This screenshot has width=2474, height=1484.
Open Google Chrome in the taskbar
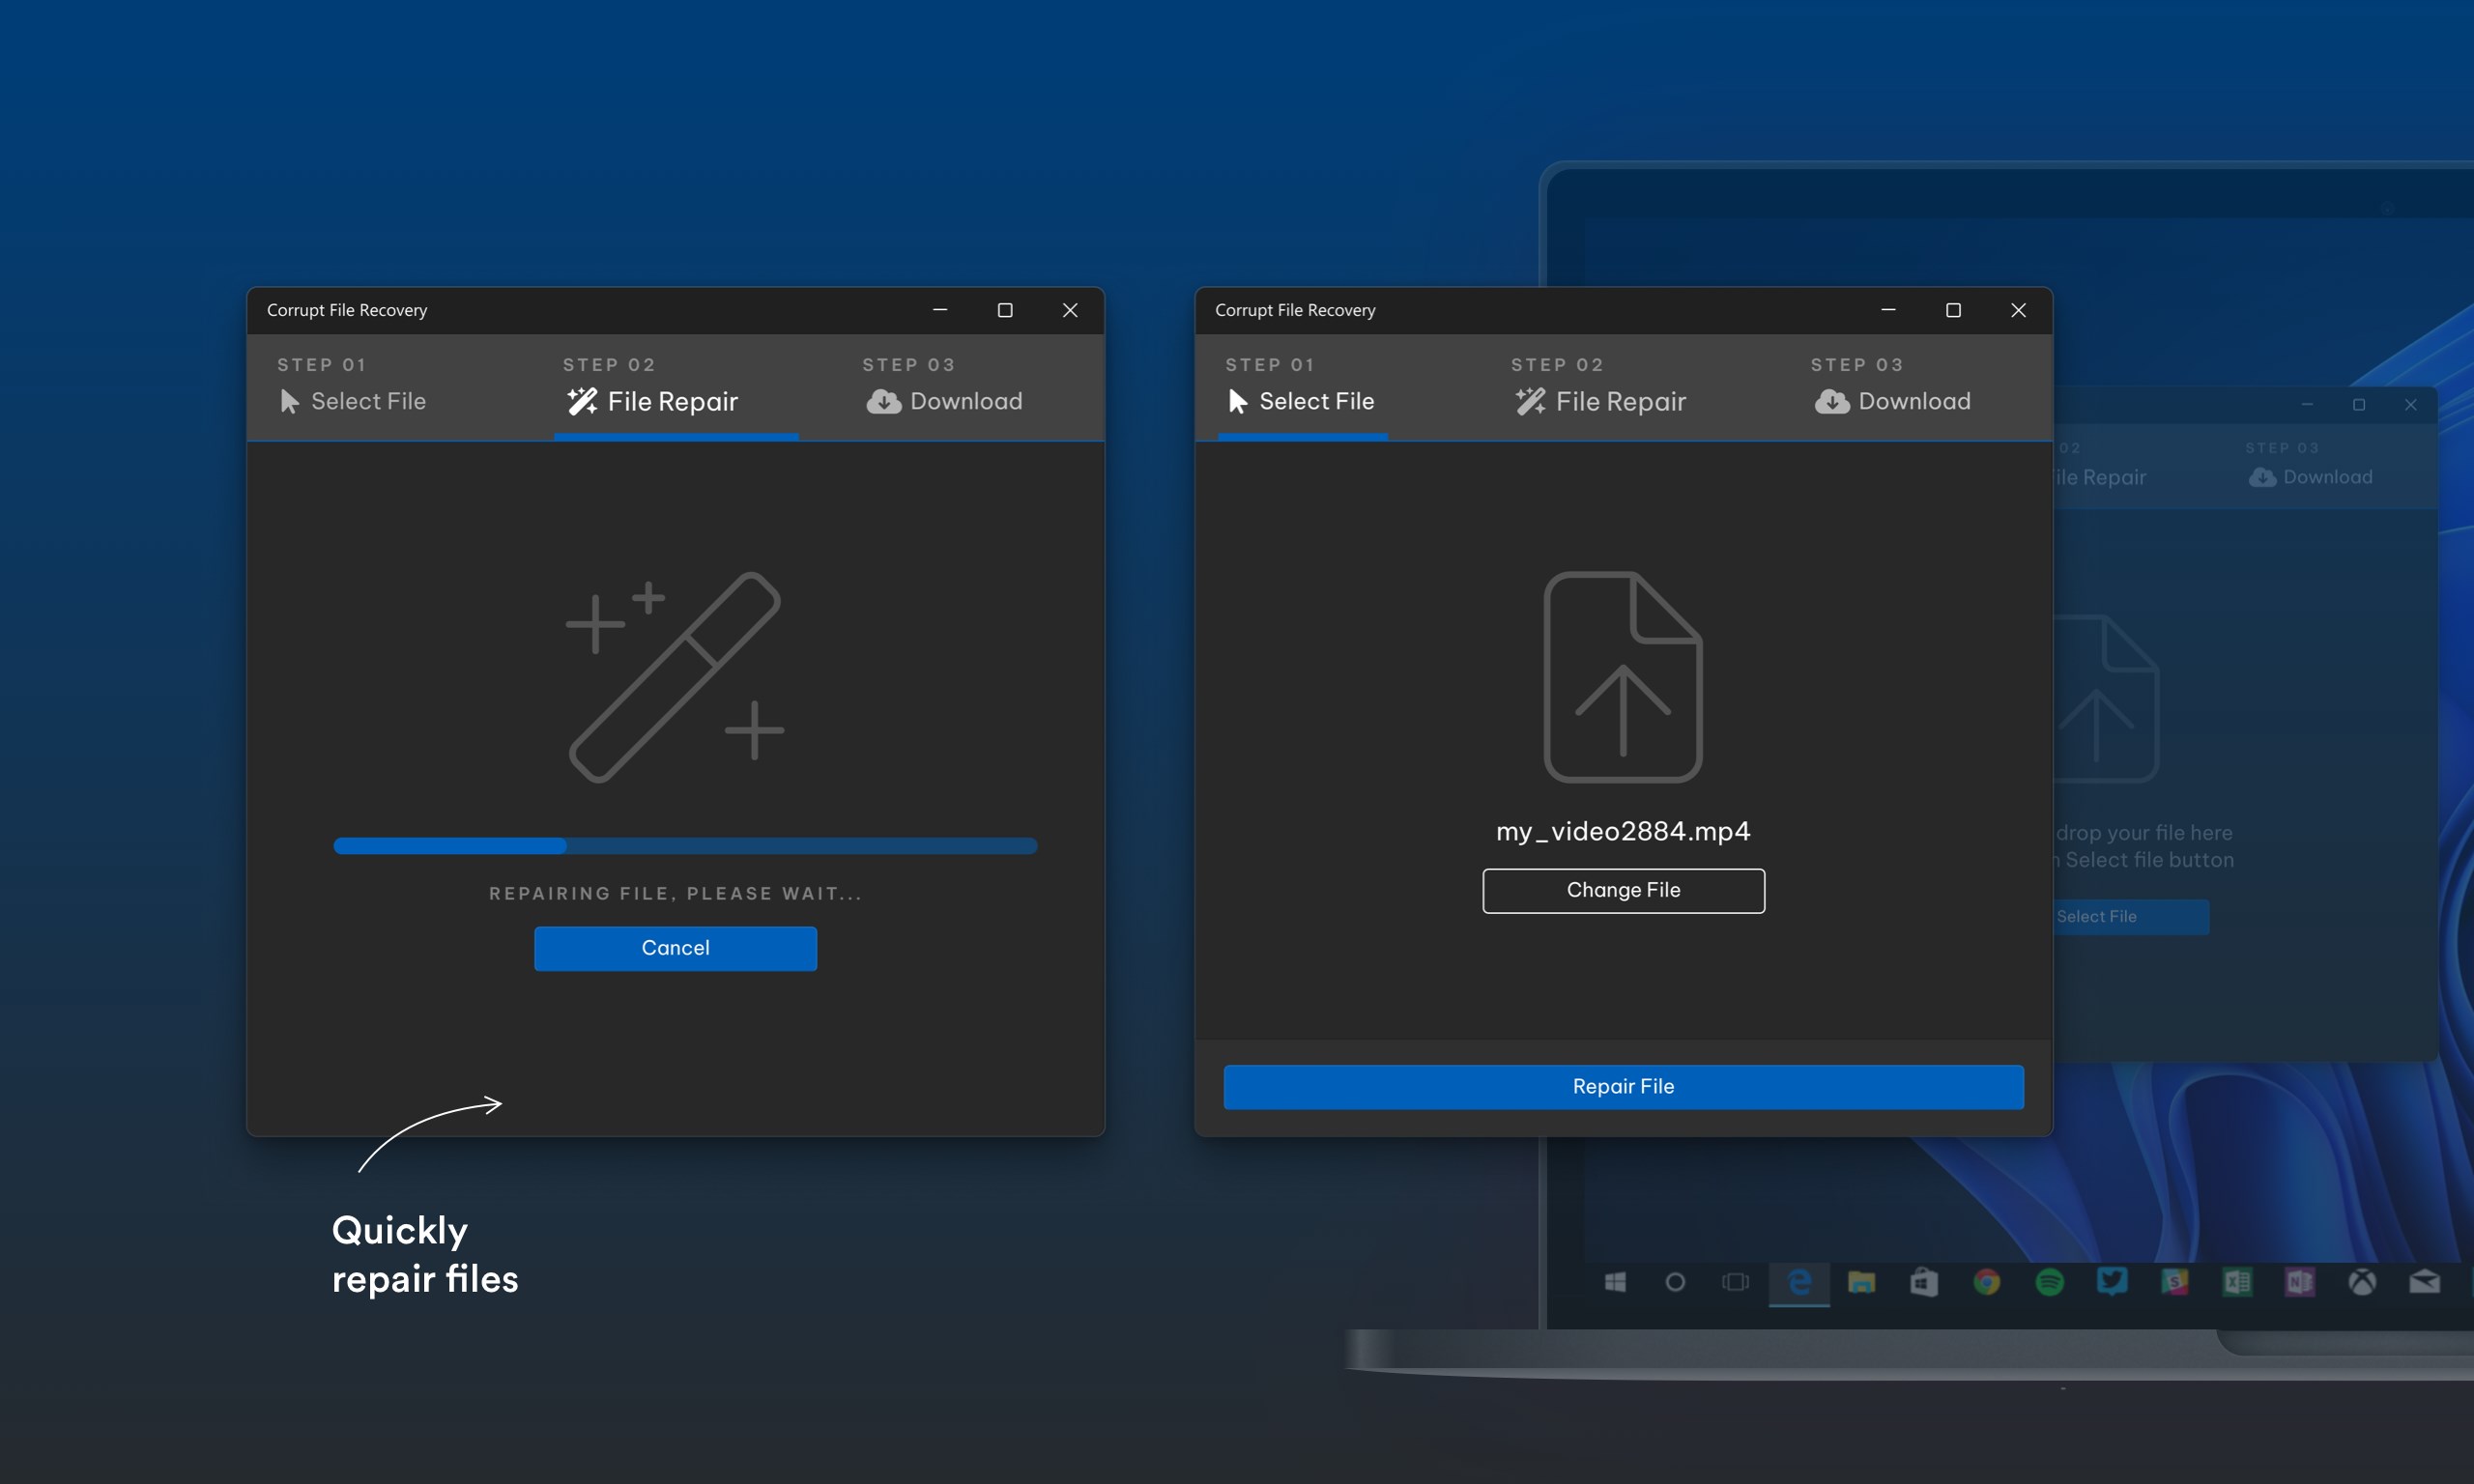pyautogui.click(x=1986, y=1282)
